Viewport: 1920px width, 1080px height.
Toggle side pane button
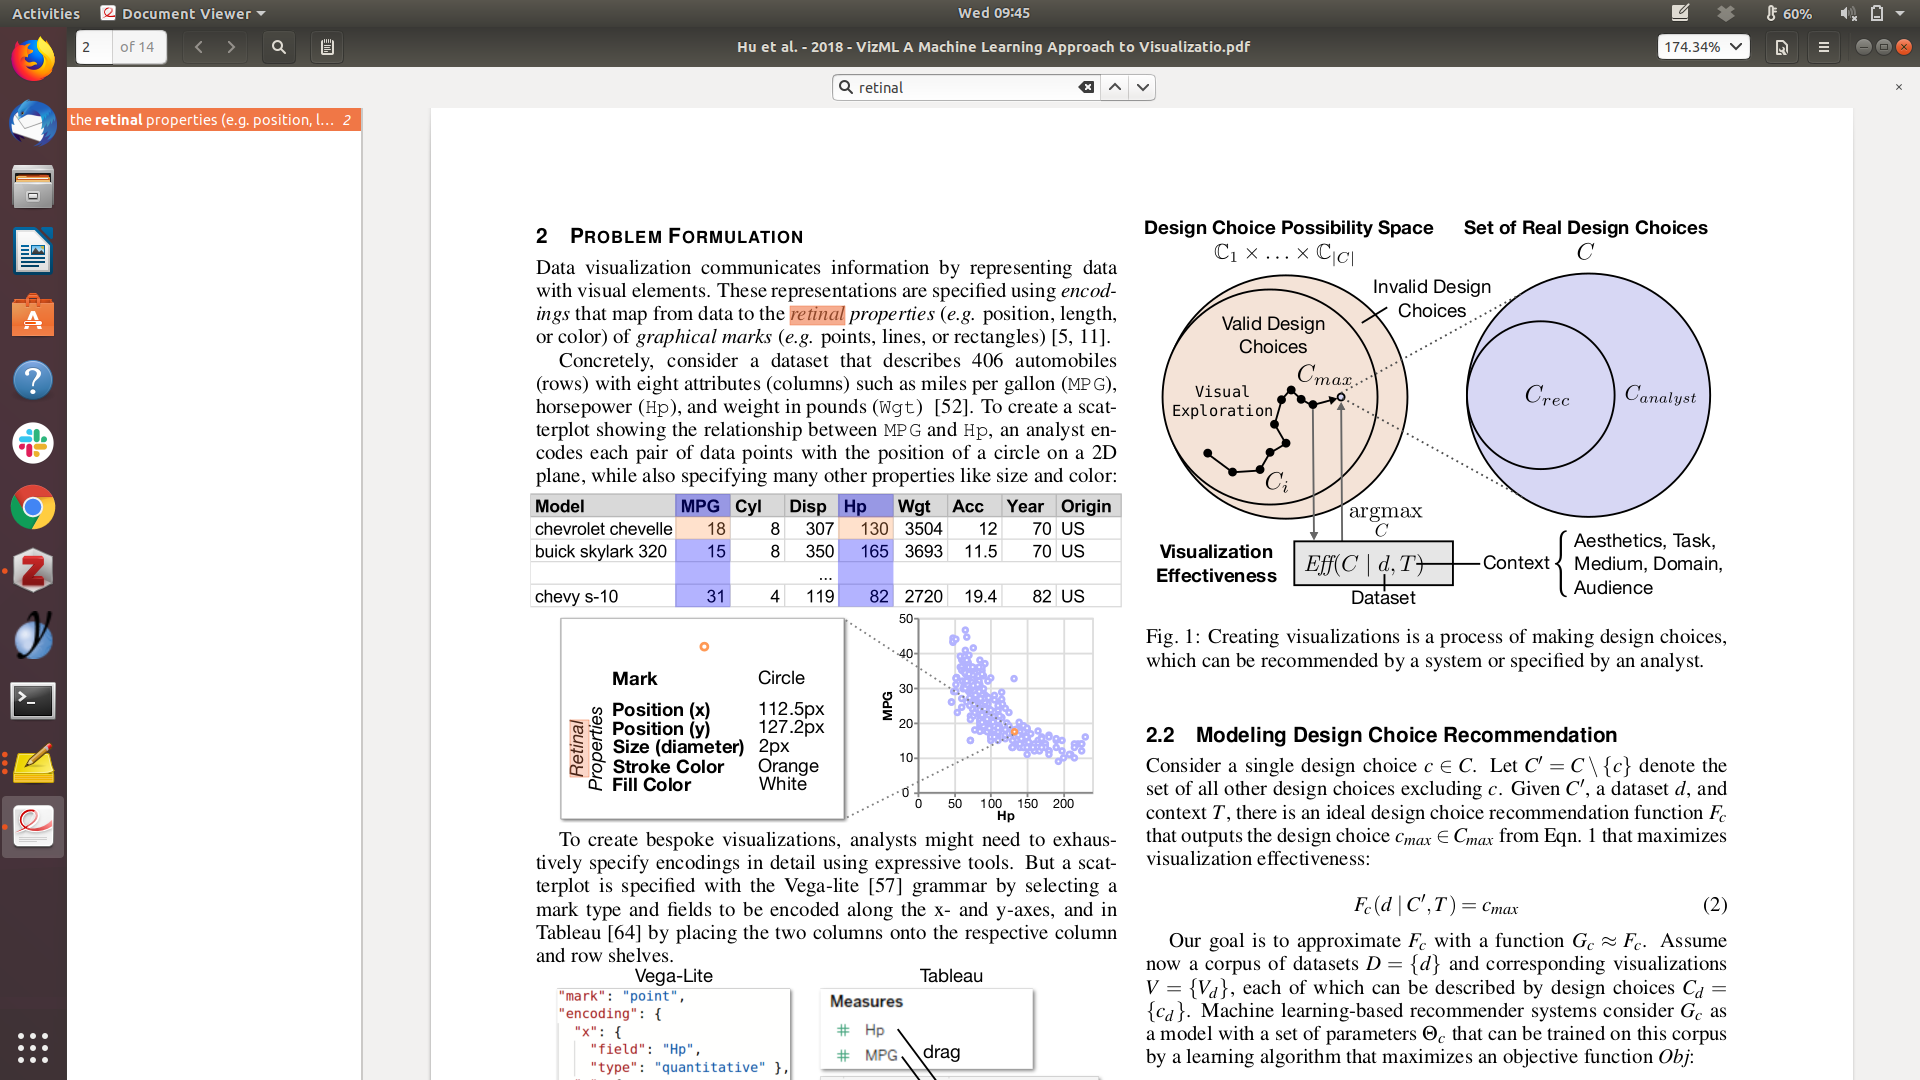(327, 47)
